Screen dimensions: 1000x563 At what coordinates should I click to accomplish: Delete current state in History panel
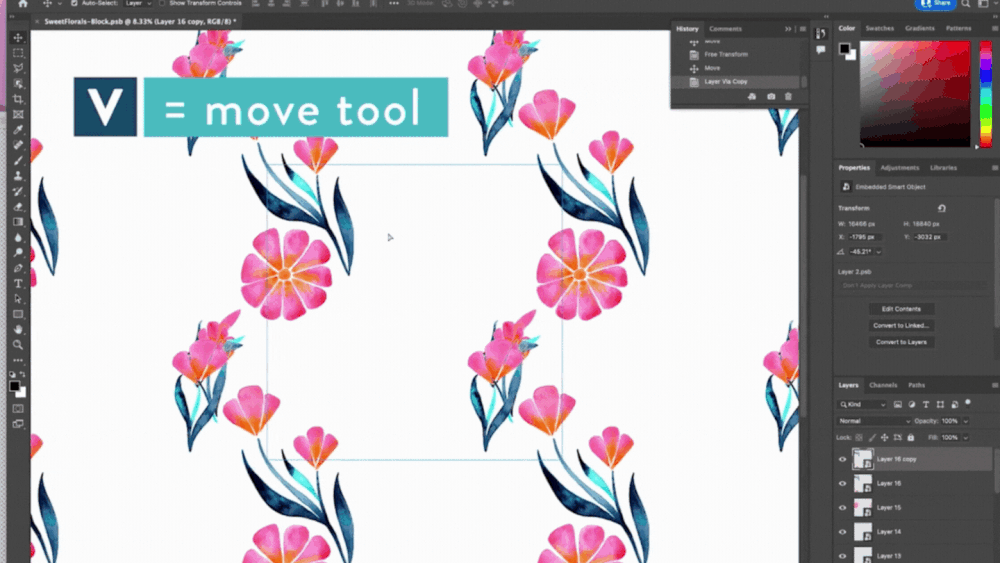pyautogui.click(x=788, y=96)
